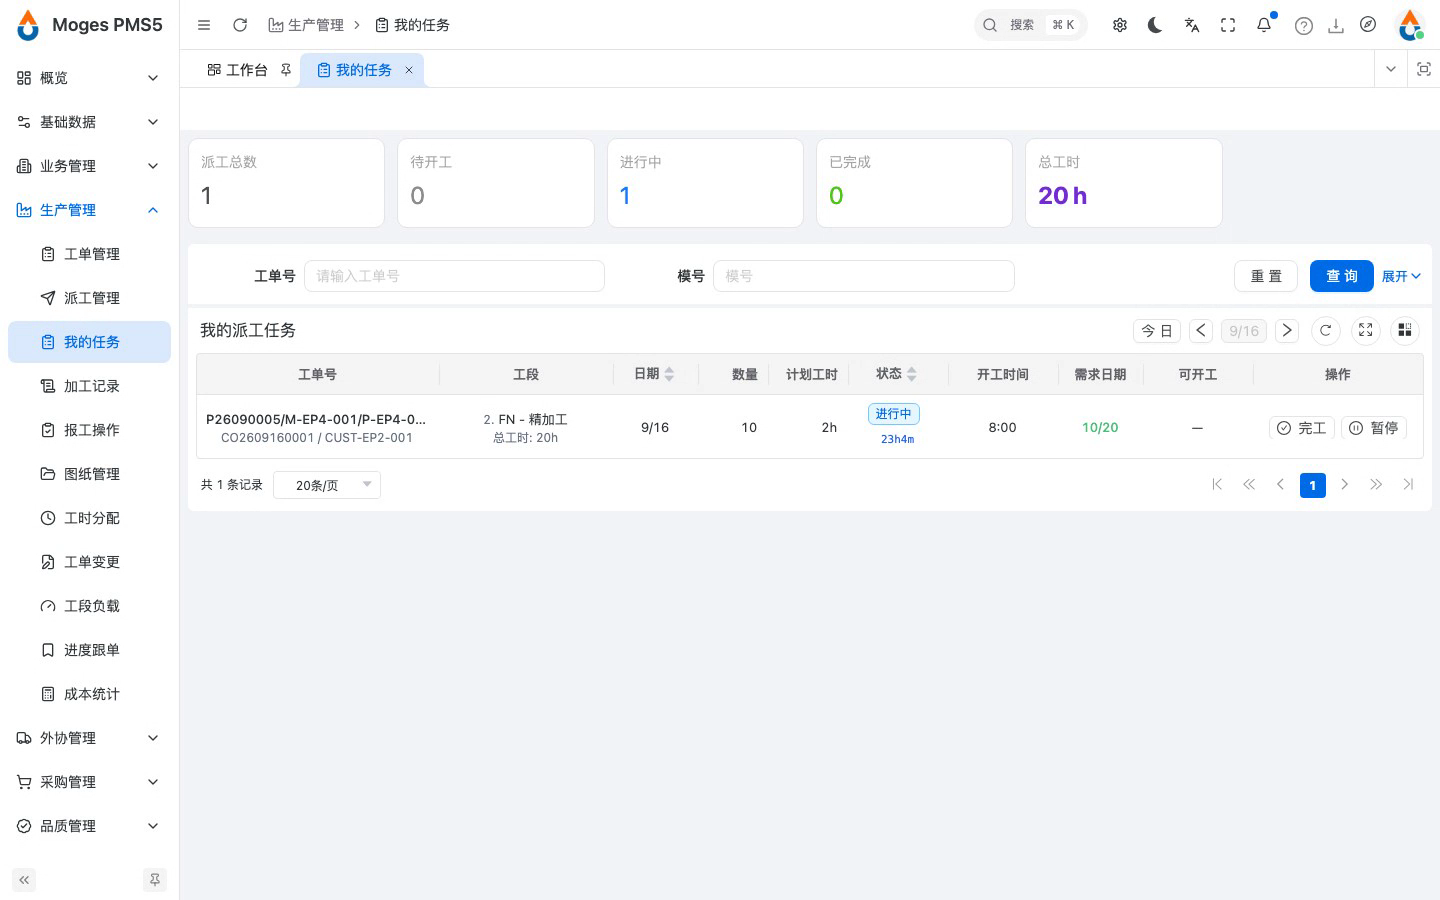Mark the task as 完工
Viewport: 1440px width, 900px height.
[1301, 427]
